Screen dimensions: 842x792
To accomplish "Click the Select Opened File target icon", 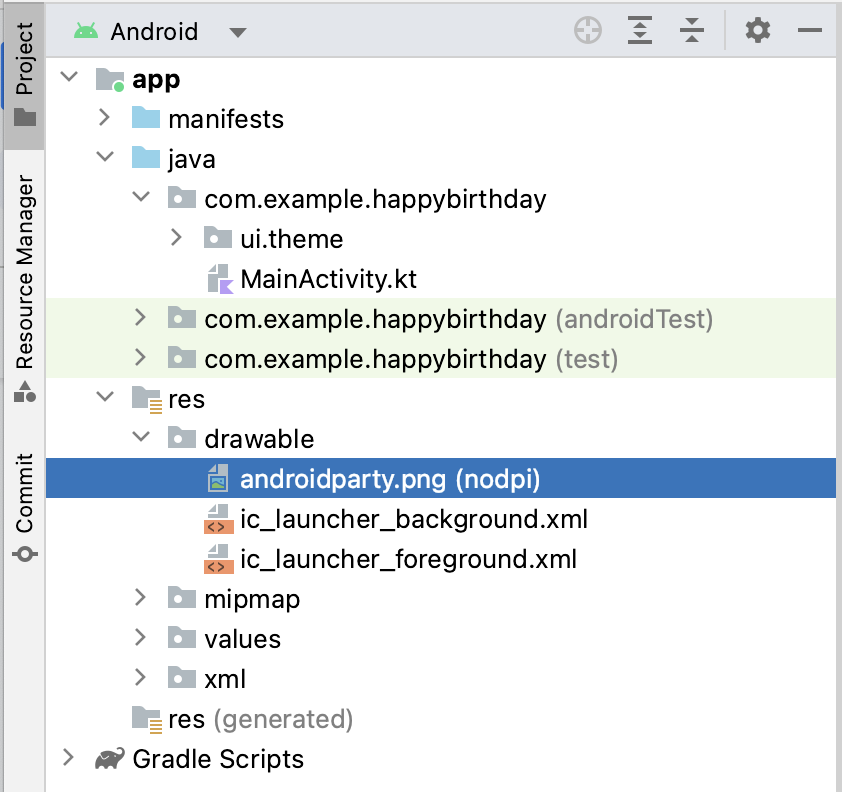I will coord(588,31).
